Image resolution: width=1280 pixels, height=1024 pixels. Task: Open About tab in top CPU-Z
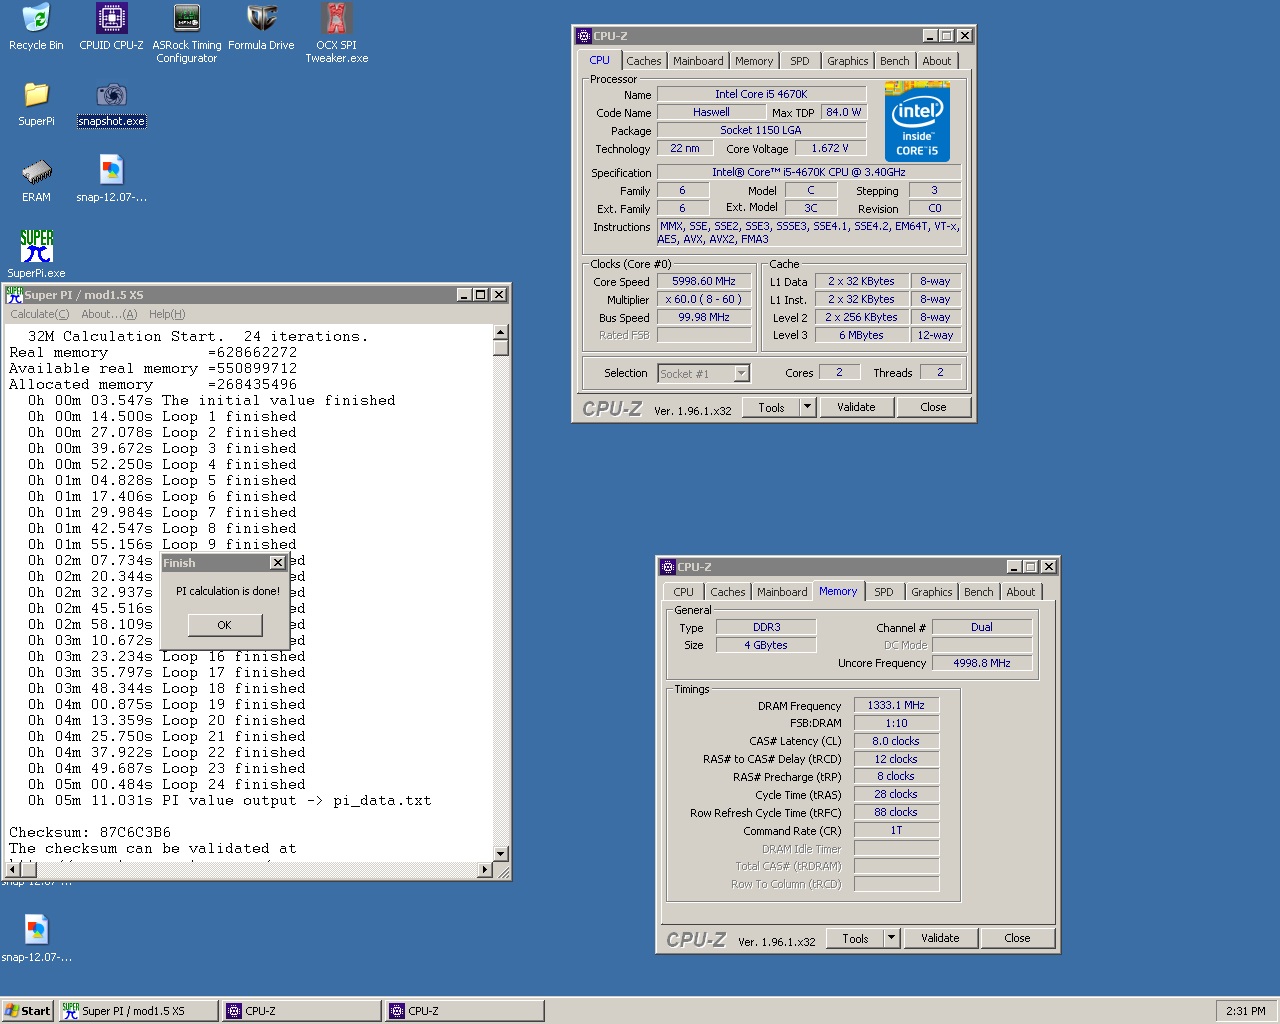pos(937,61)
